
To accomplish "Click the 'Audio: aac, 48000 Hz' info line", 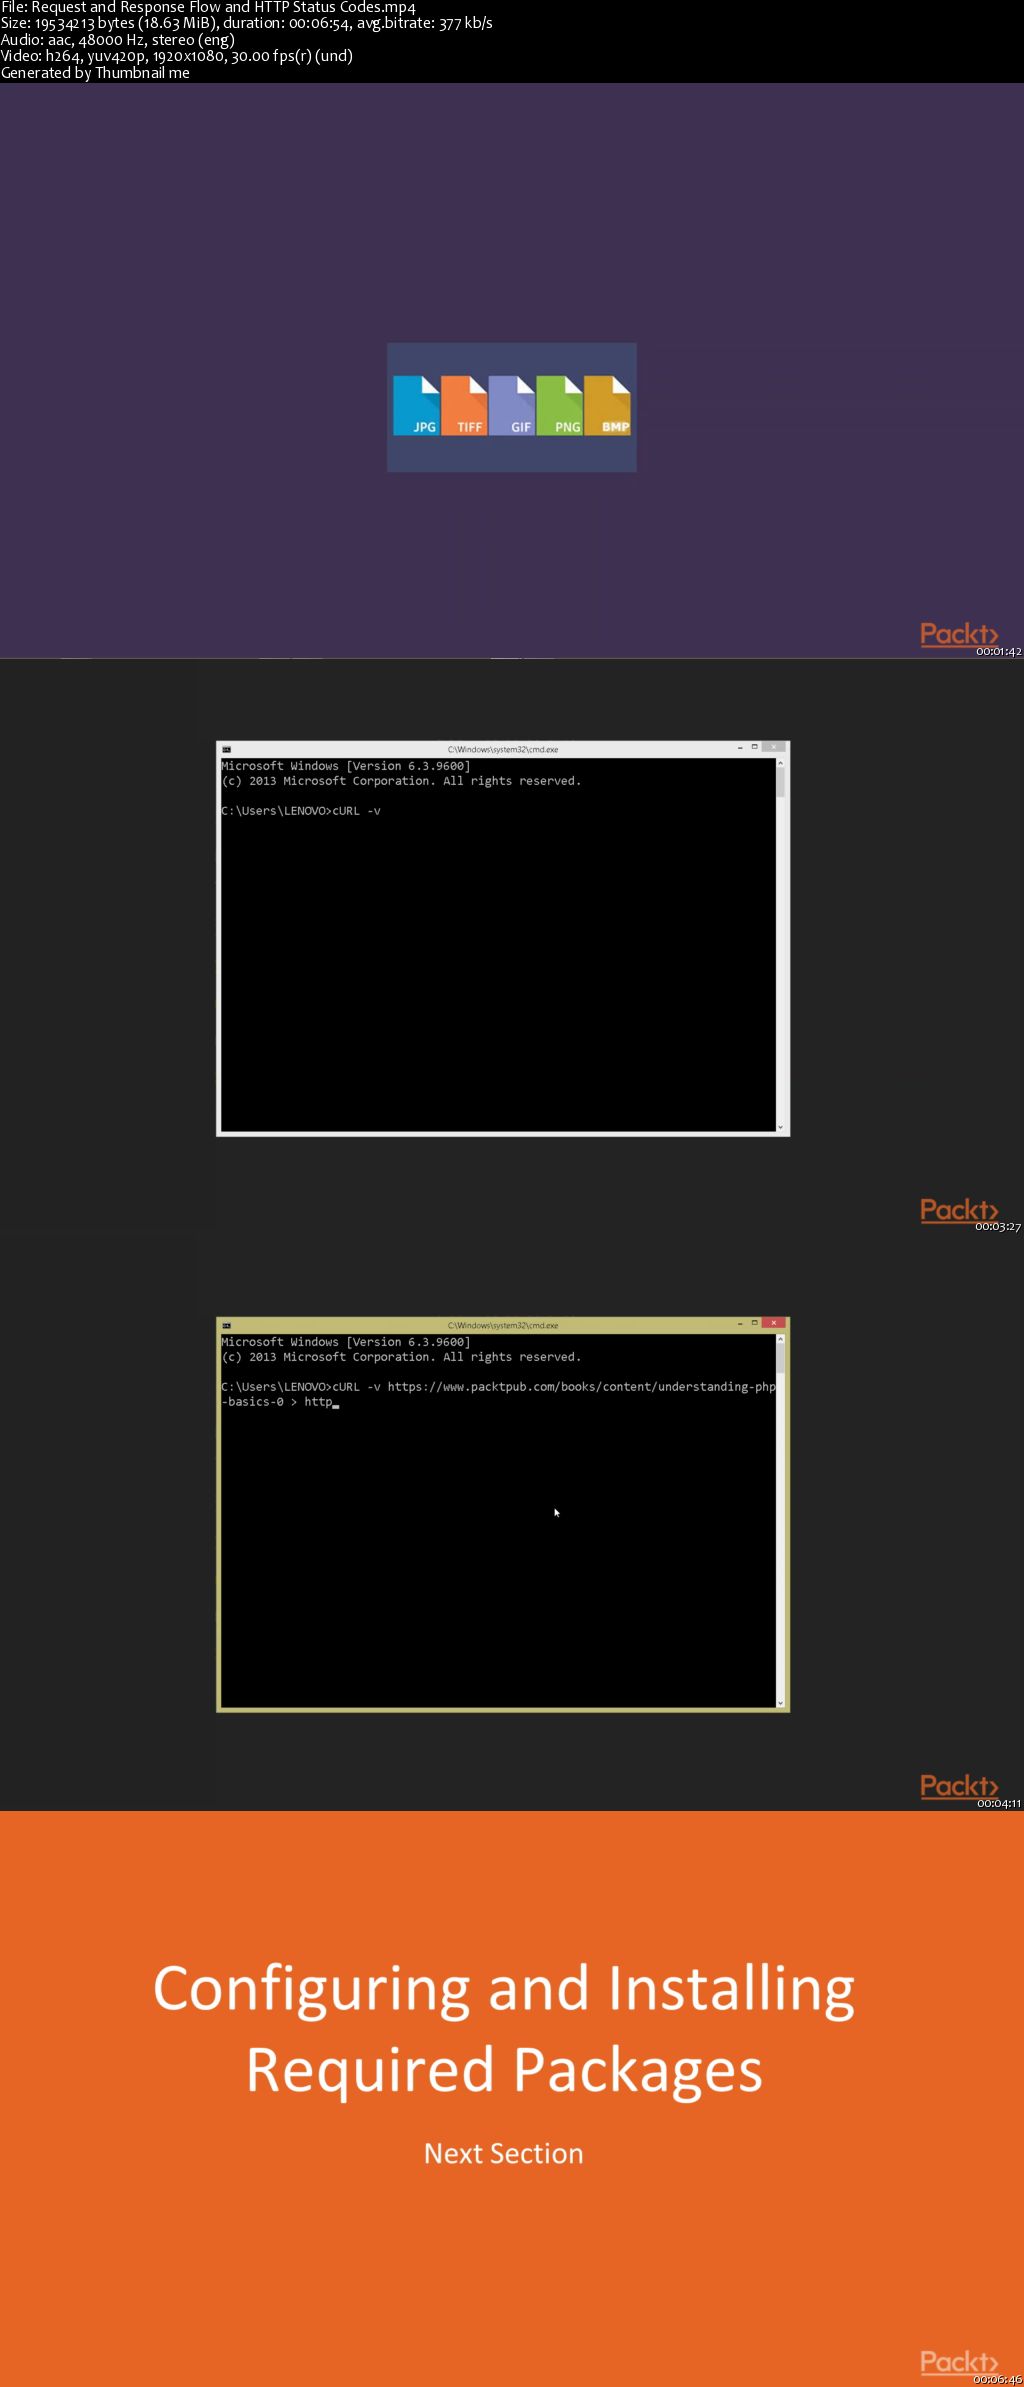I will 118,40.
